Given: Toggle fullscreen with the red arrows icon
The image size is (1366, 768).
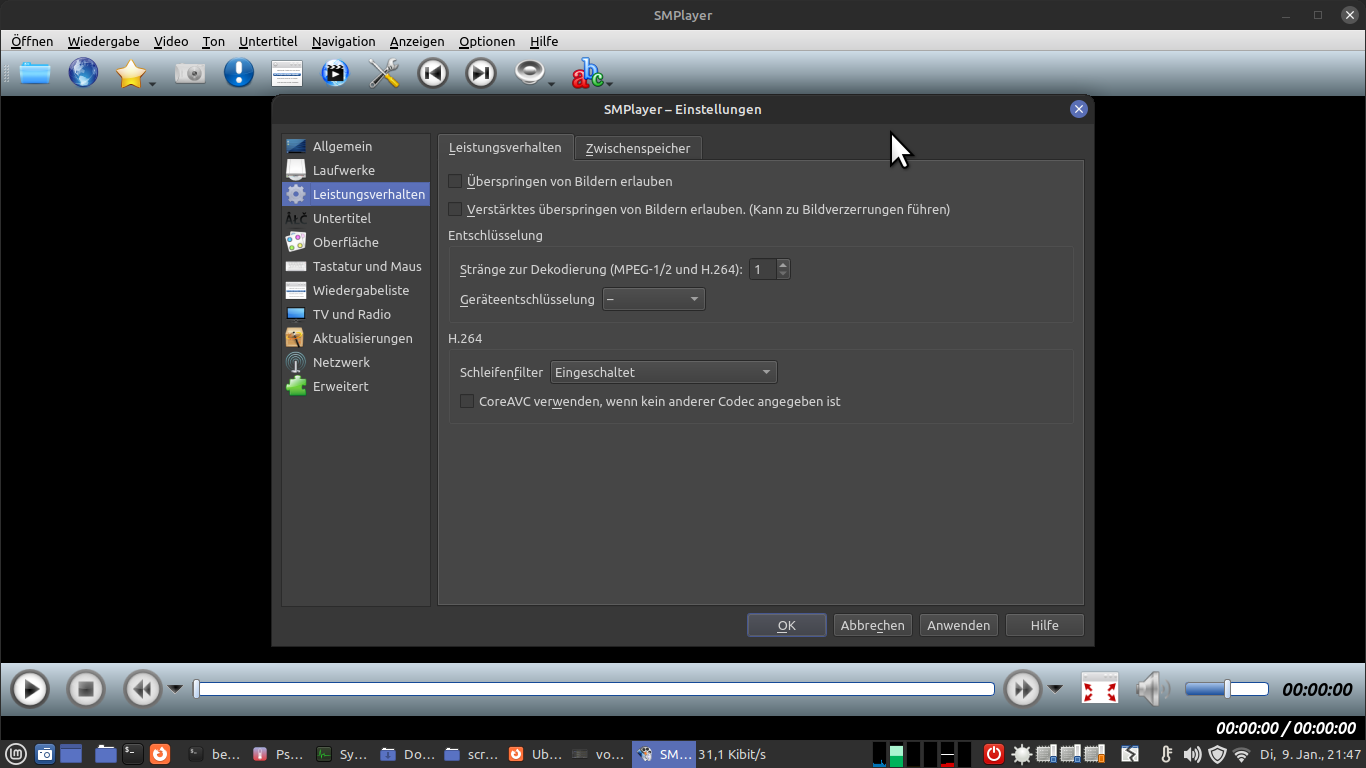Looking at the screenshot, I should pyautogui.click(x=1100, y=689).
